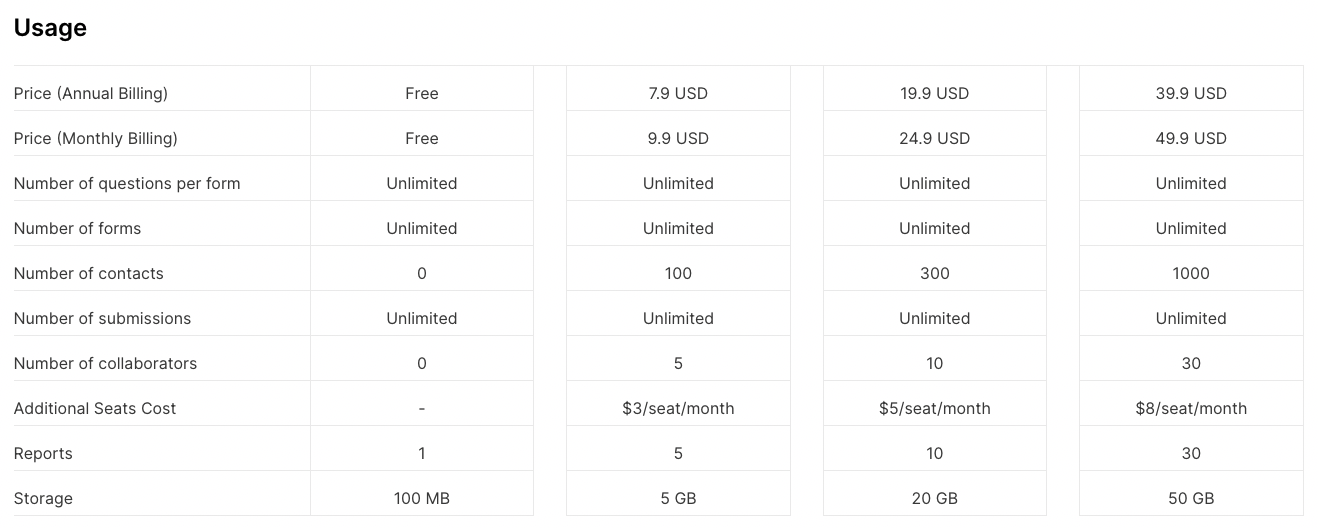This screenshot has width=1318, height=528.
Task: Click the Price (Monthly Billing) row label
Action: [x=96, y=138]
